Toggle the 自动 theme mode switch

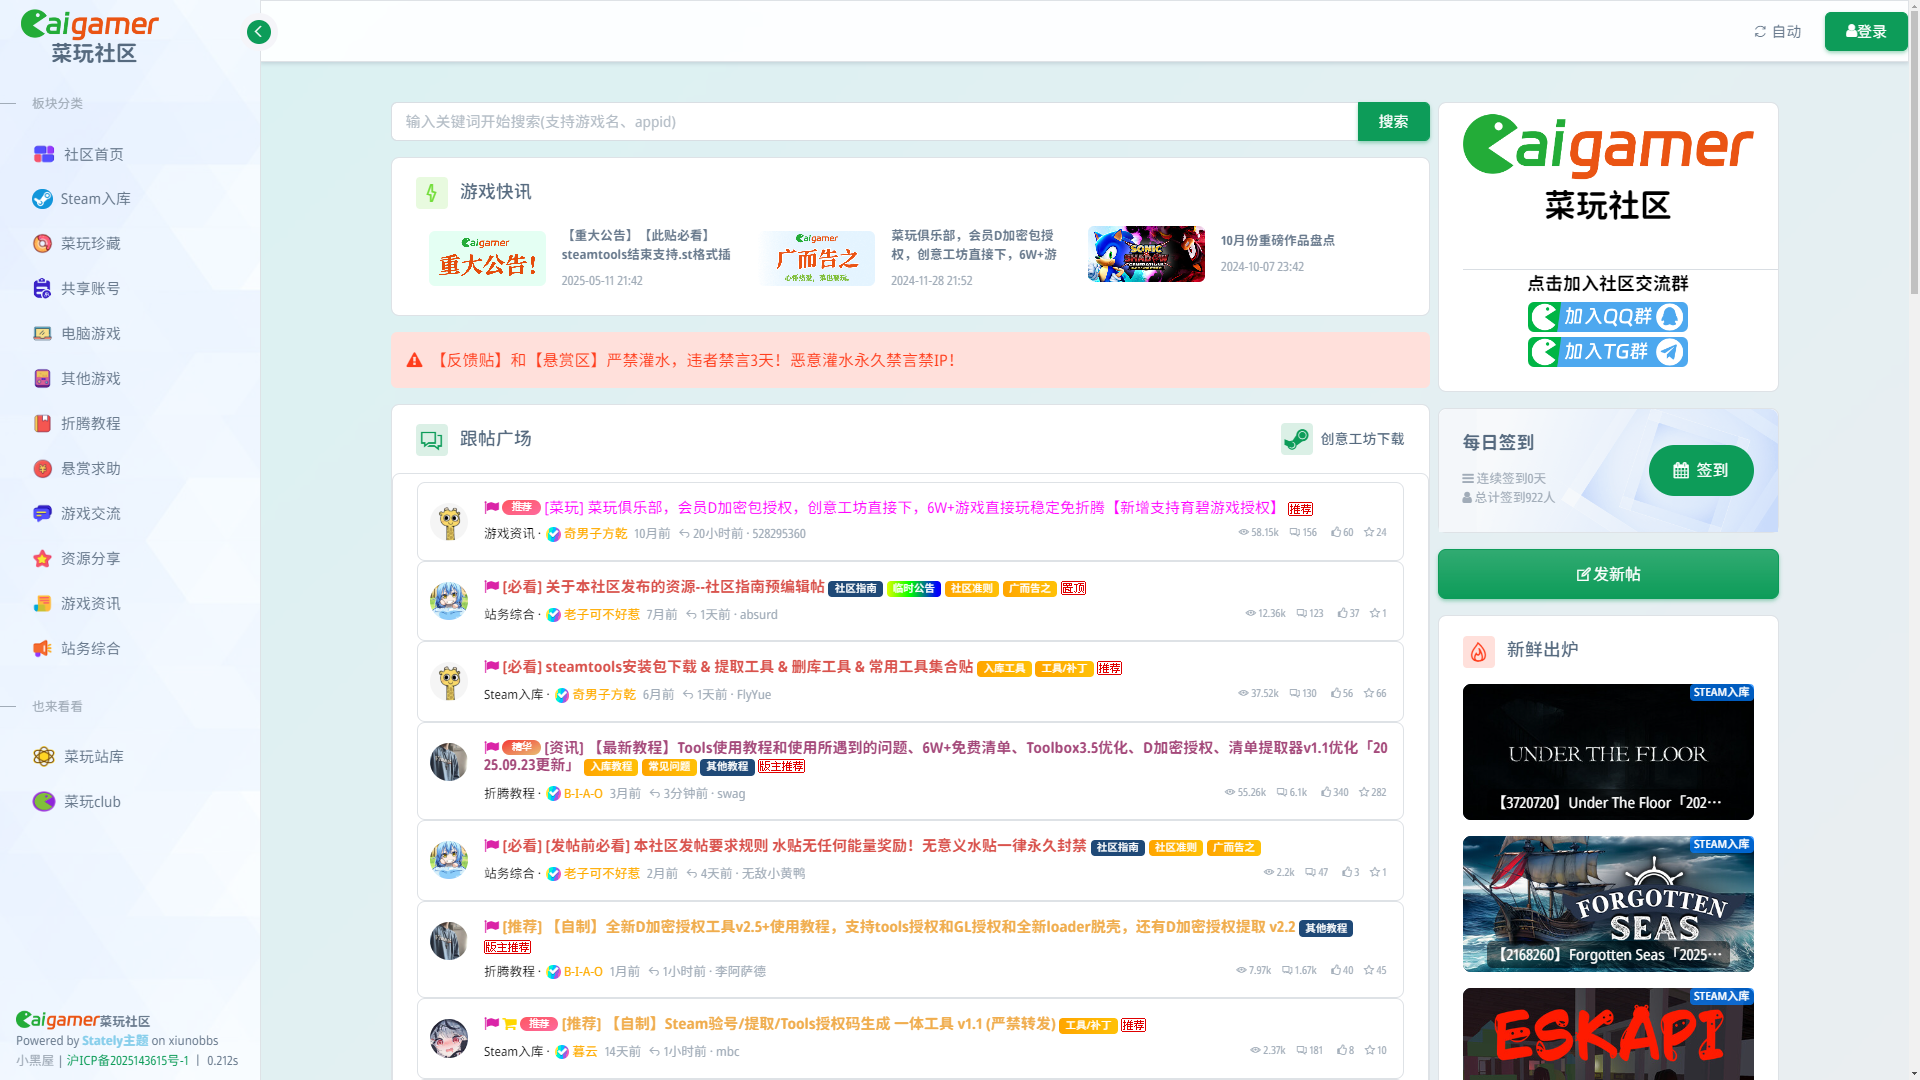pos(1777,32)
